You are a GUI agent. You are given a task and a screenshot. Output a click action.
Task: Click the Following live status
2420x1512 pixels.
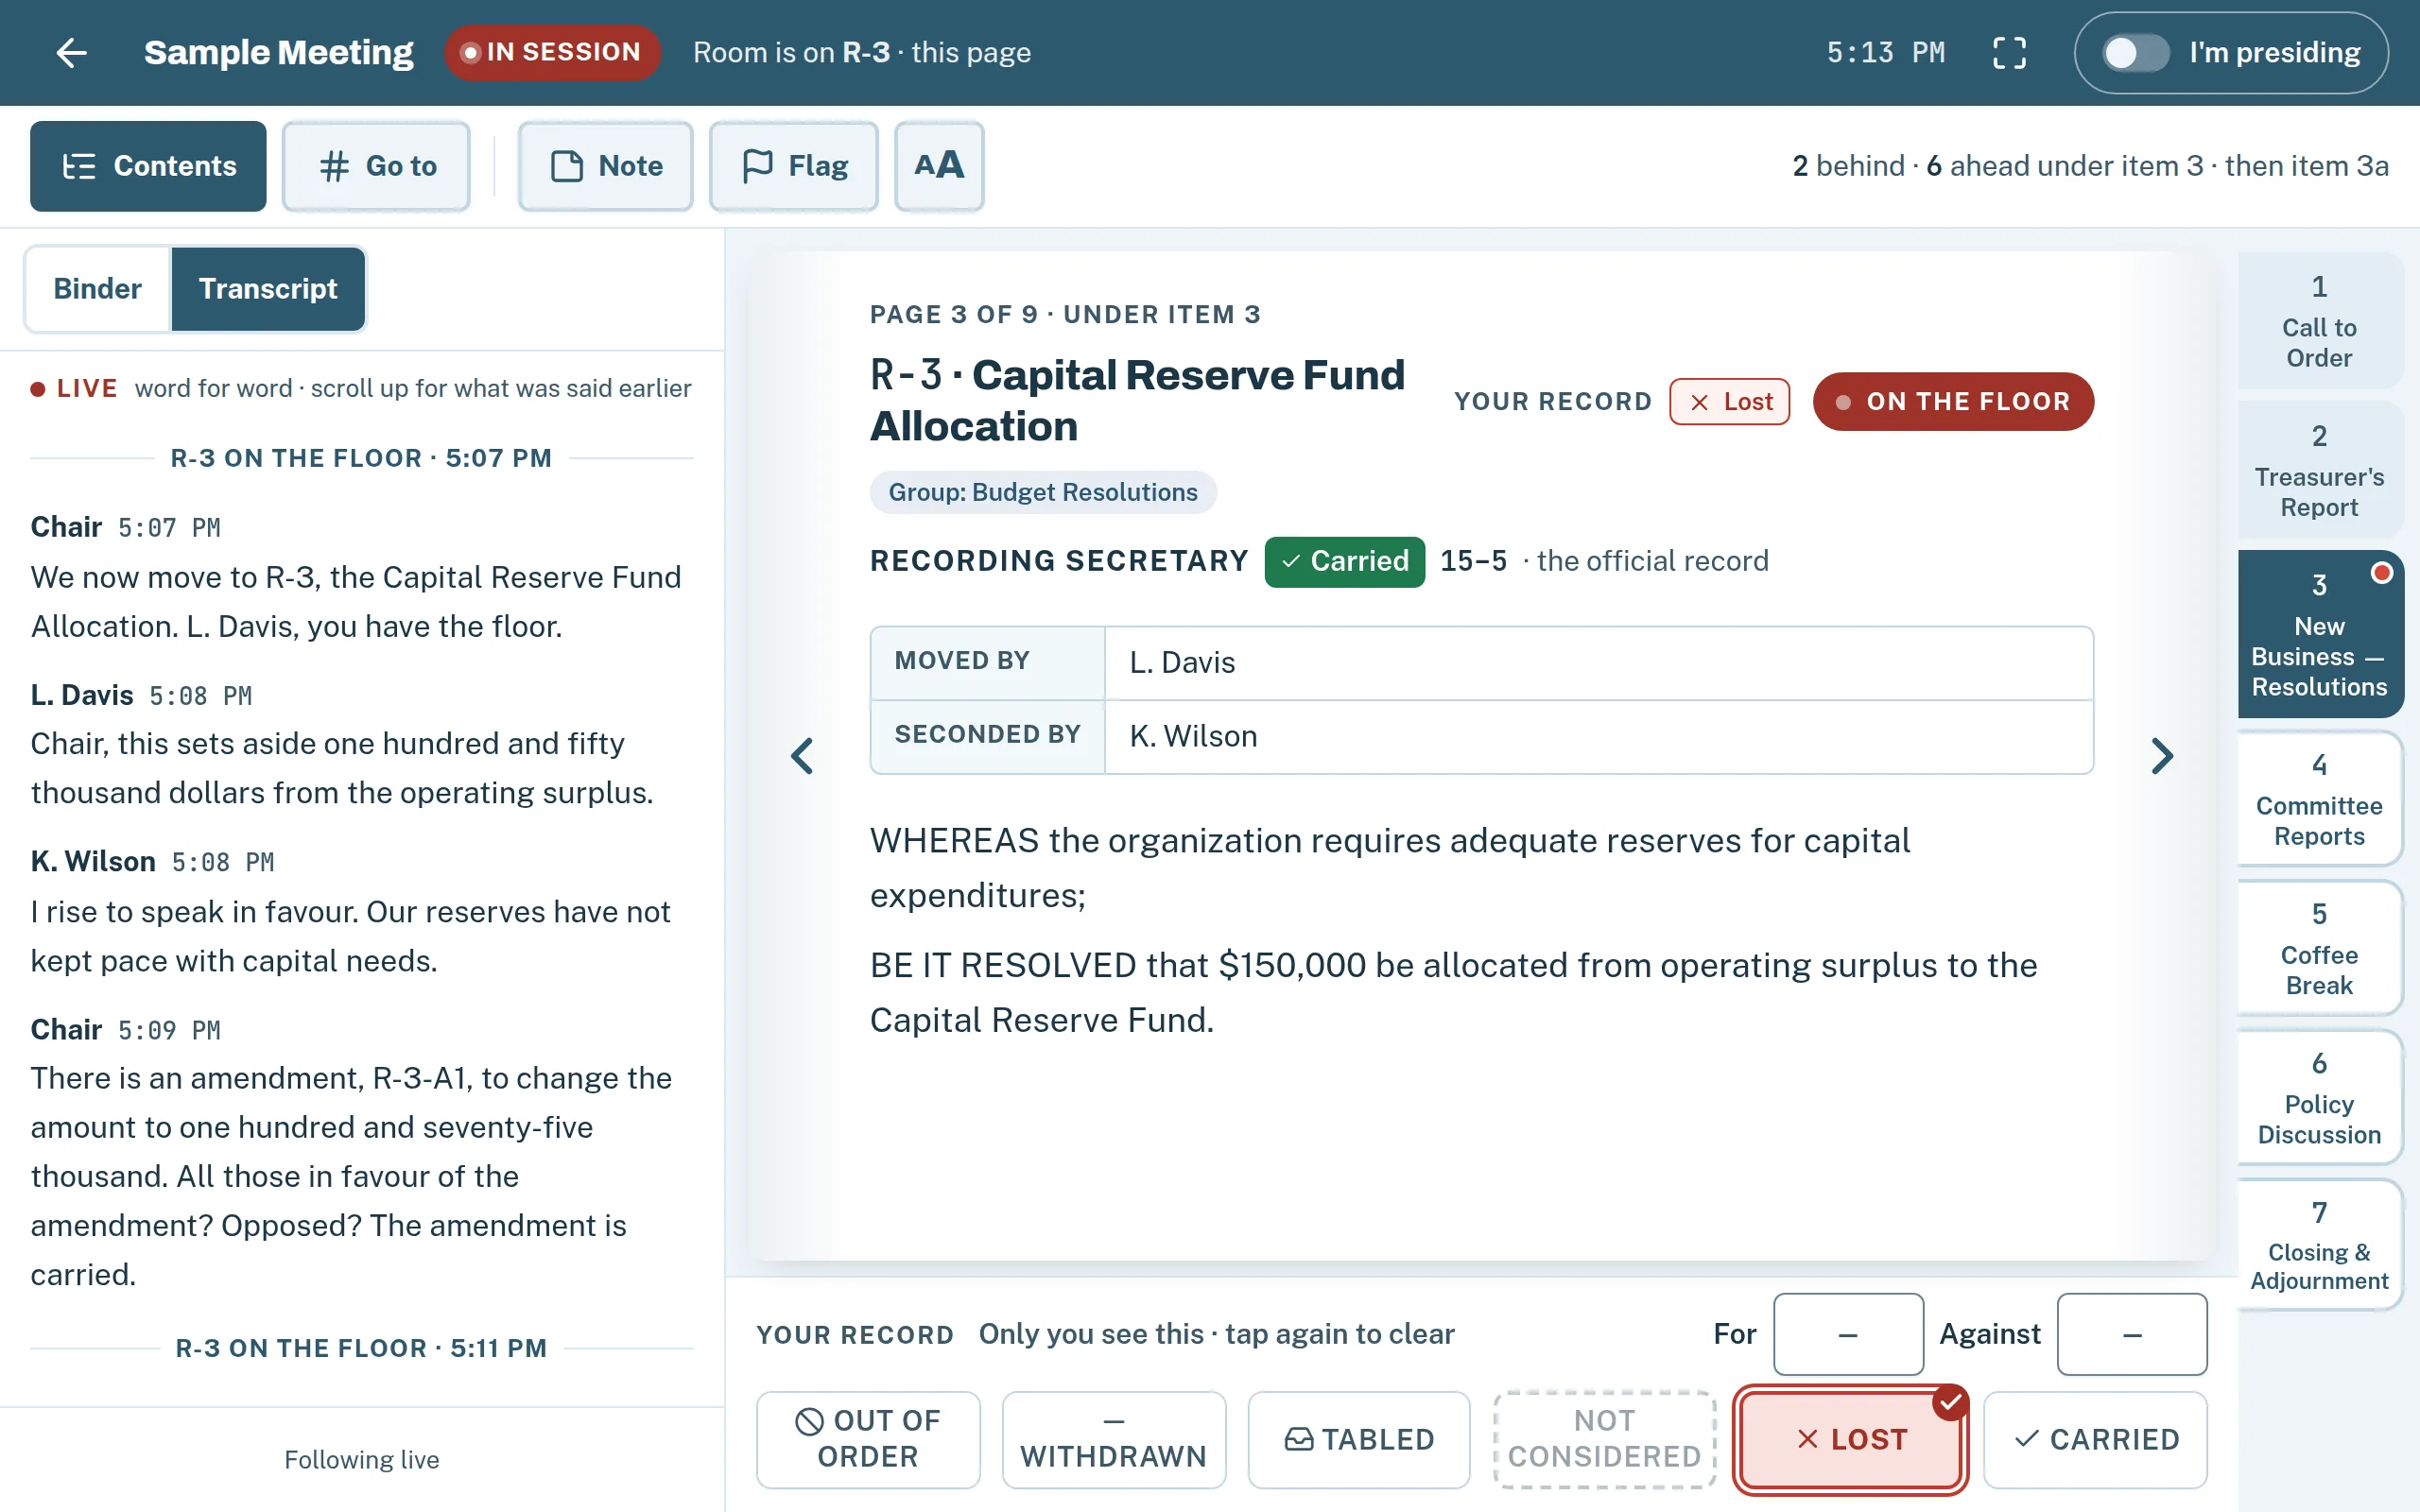click(361, 1459)
